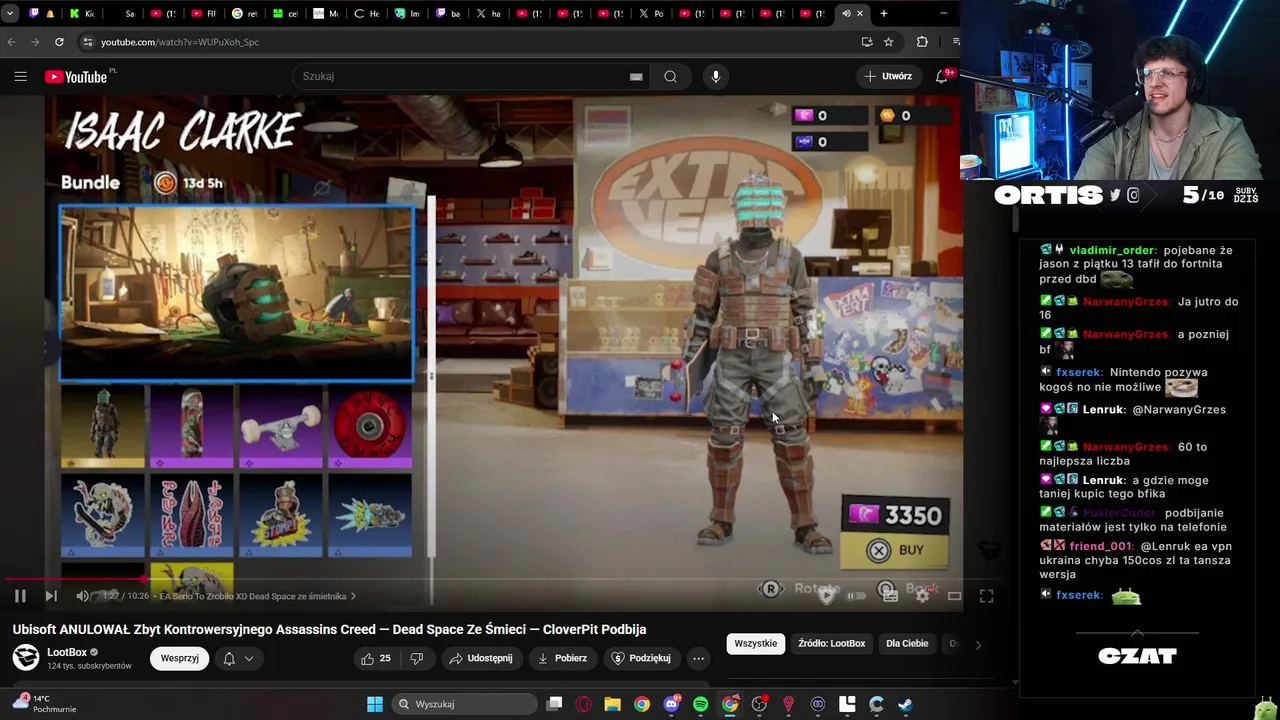Open video player settings gear
This screenshot has height=720, width=1280.
point(922,595)
